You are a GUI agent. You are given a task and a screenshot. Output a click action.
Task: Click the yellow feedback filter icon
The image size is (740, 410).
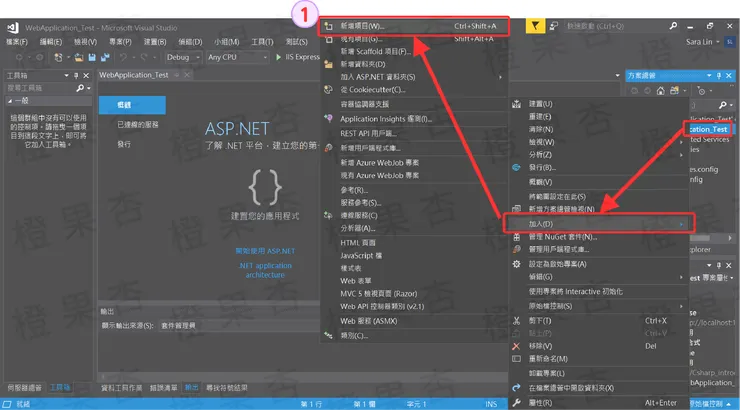tap(535, 26)
